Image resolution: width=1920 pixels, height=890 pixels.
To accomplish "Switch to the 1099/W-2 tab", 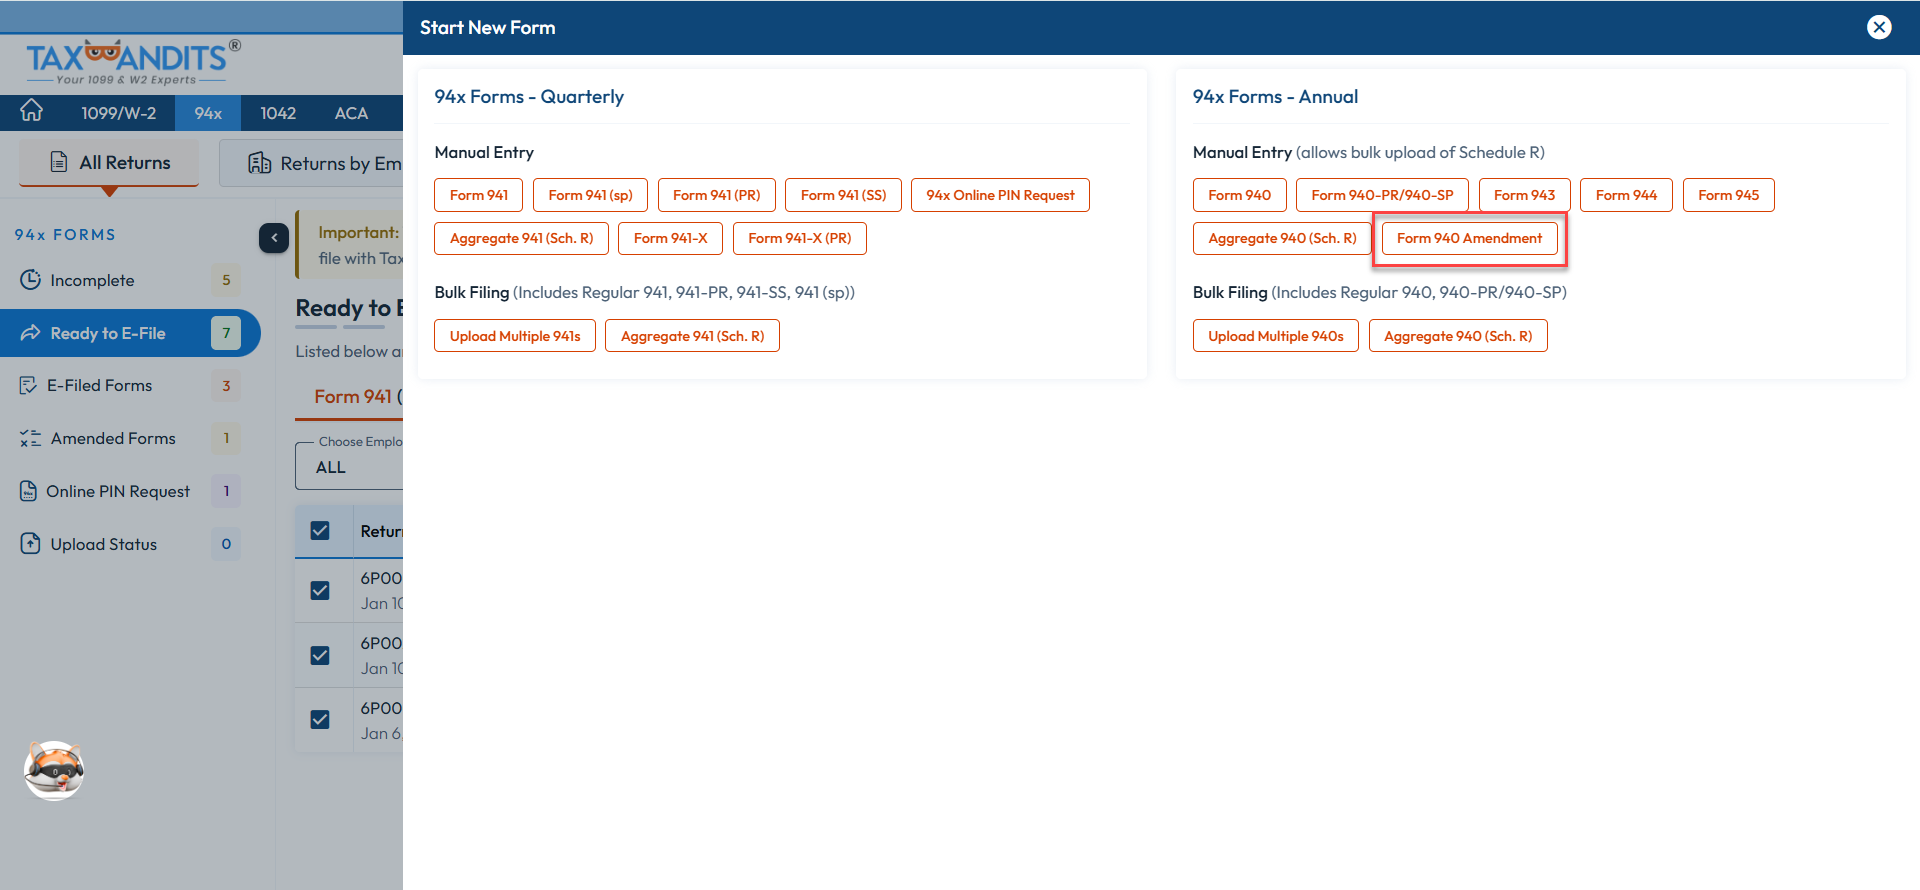I will [x=119, y=113].
